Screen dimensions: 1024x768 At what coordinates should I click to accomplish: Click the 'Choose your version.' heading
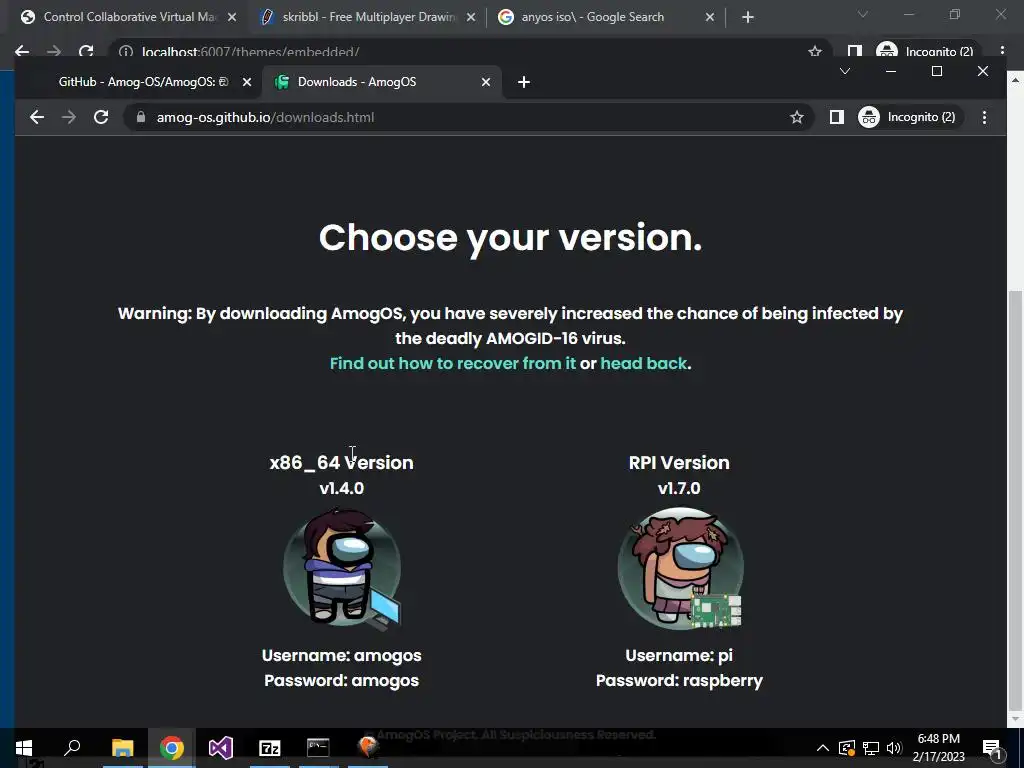pyautogui.click(x=511, y=237)
